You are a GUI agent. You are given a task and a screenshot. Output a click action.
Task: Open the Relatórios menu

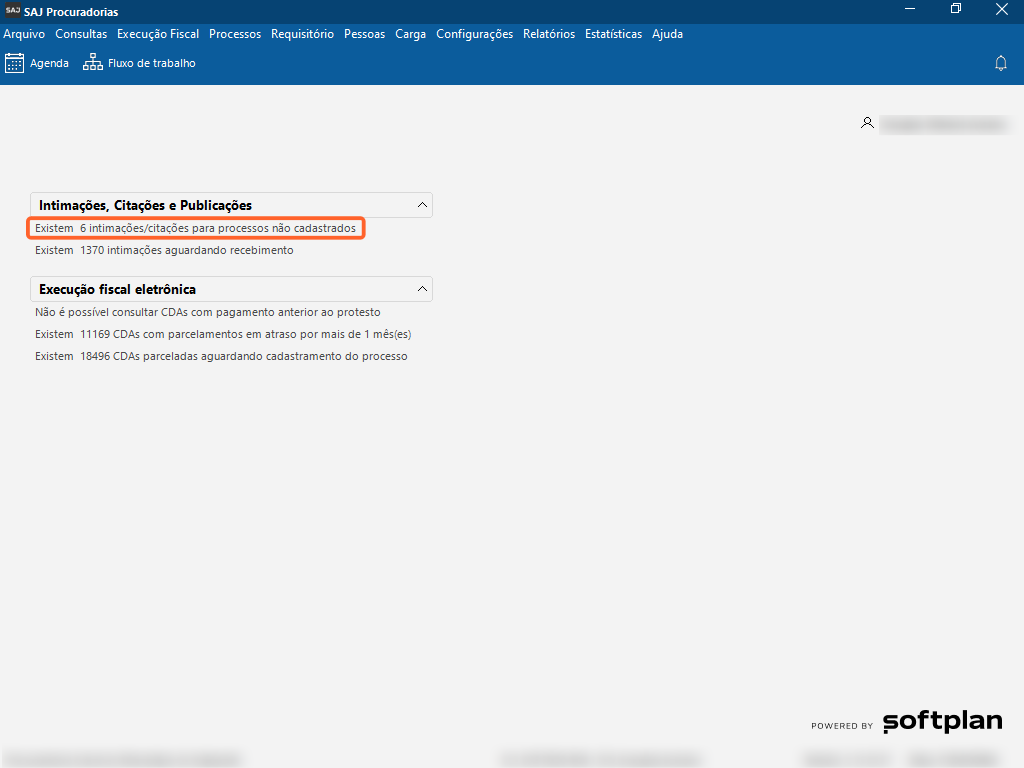[549, 34]
